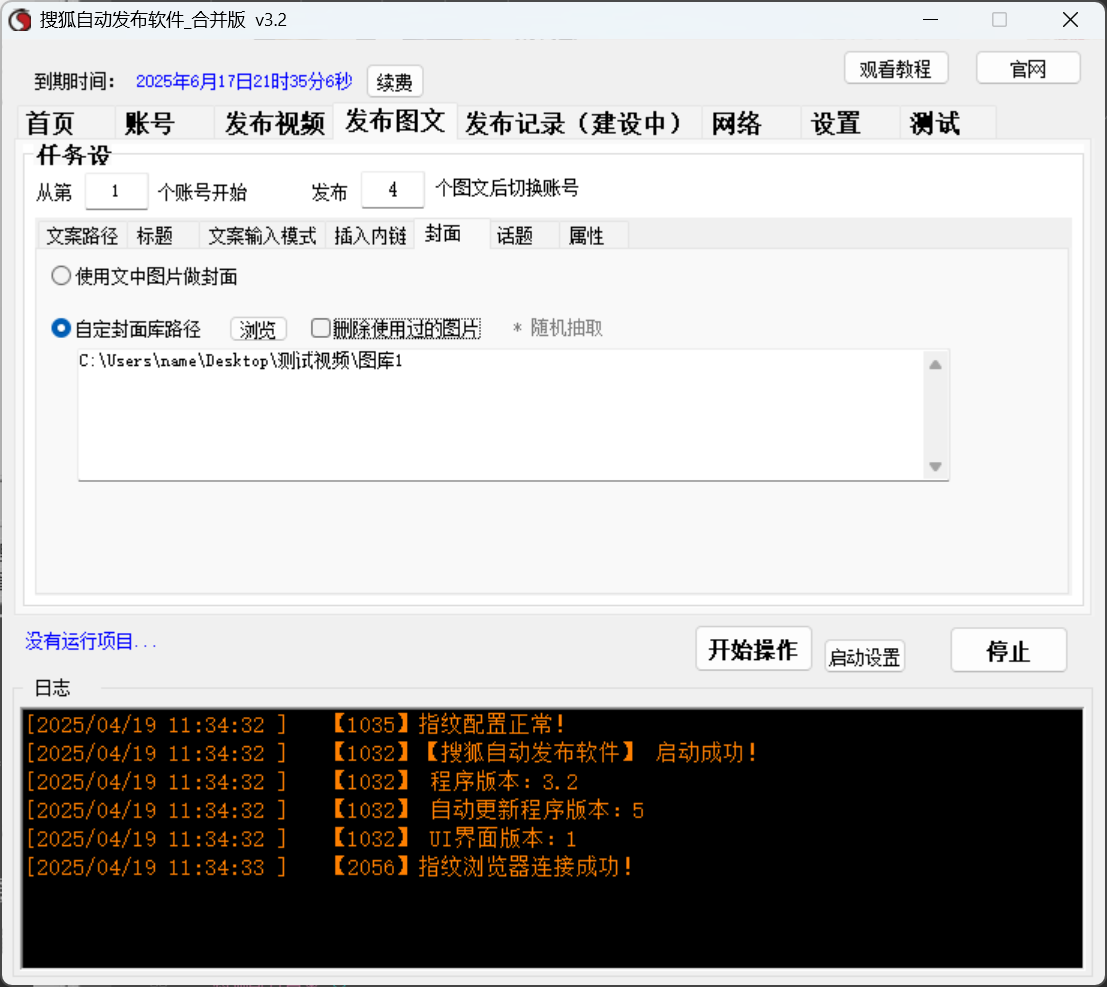This screenshot has width=1107, height=987.
Task: Switch to 文案输入模式 sub-tab
Action: click(262, 236)
